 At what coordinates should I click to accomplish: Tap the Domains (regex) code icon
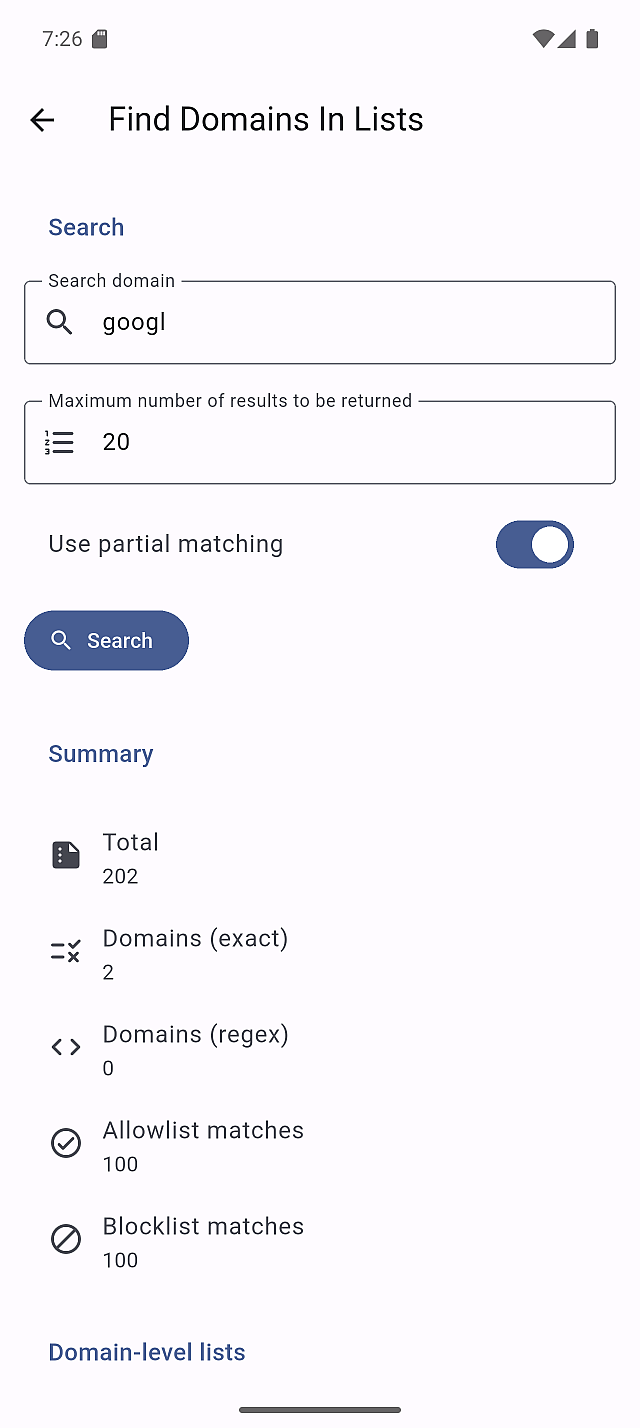coord(66,1047)
